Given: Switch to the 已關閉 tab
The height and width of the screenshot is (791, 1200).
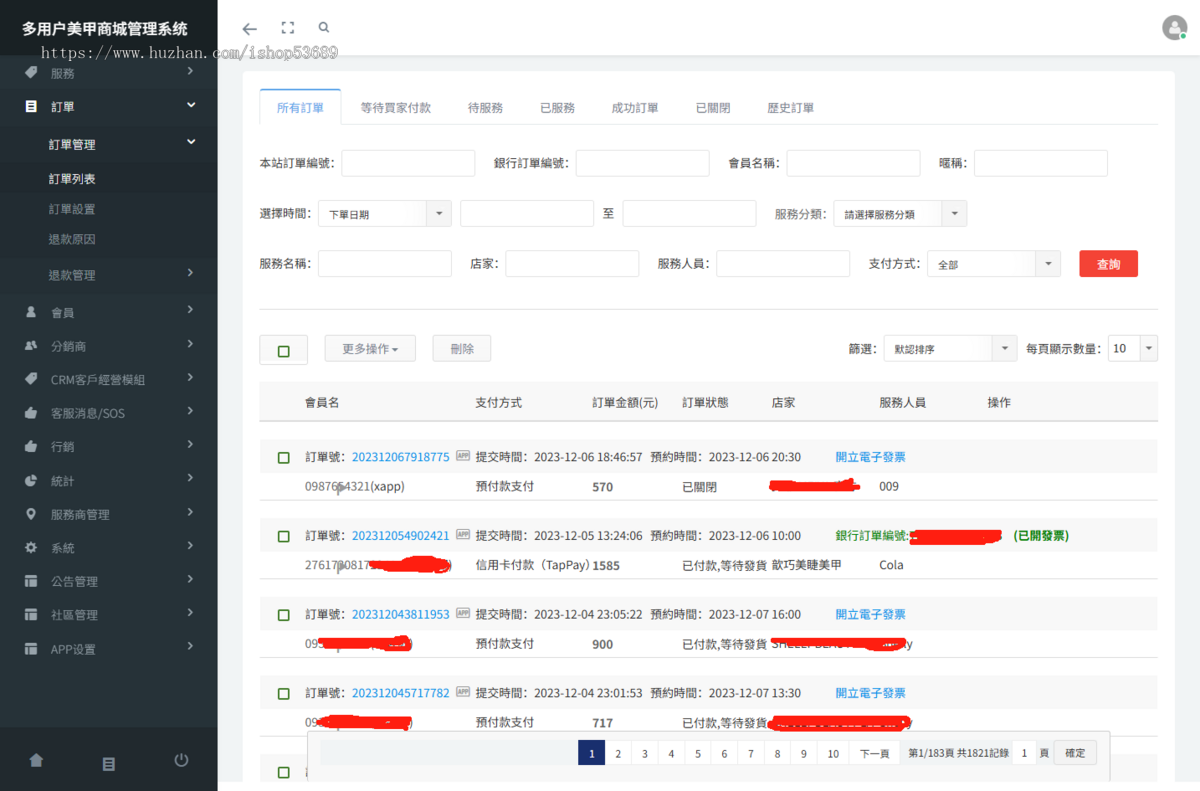Looking at the screenshot, I should pyautogui.click(x=713, y=107).
